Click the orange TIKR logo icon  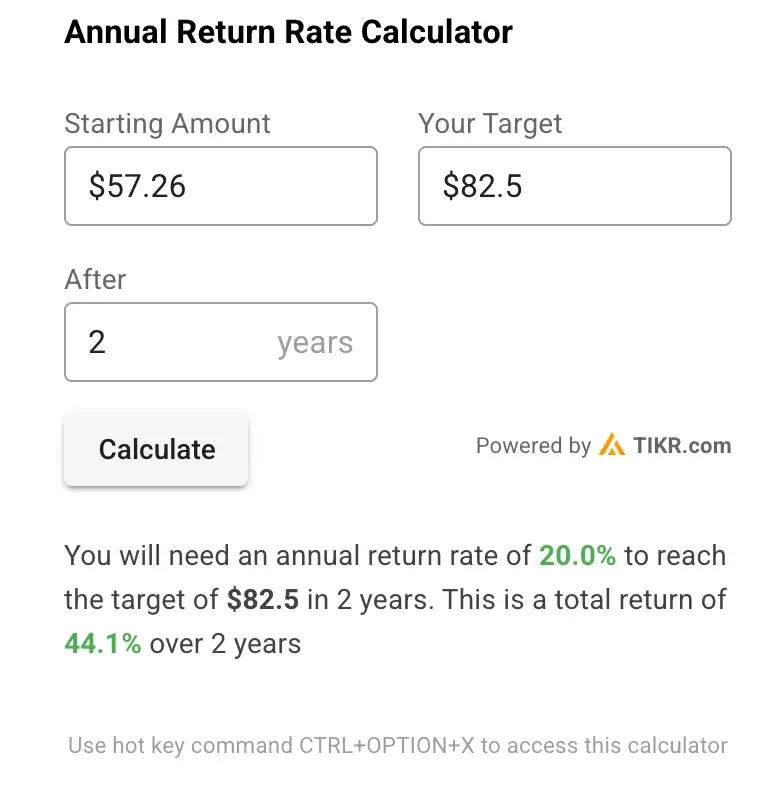(612, 445)
